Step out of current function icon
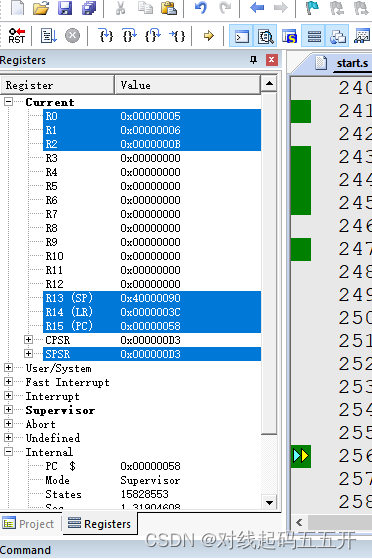Screen dimensions: 372x559 [x=153, y=36]
